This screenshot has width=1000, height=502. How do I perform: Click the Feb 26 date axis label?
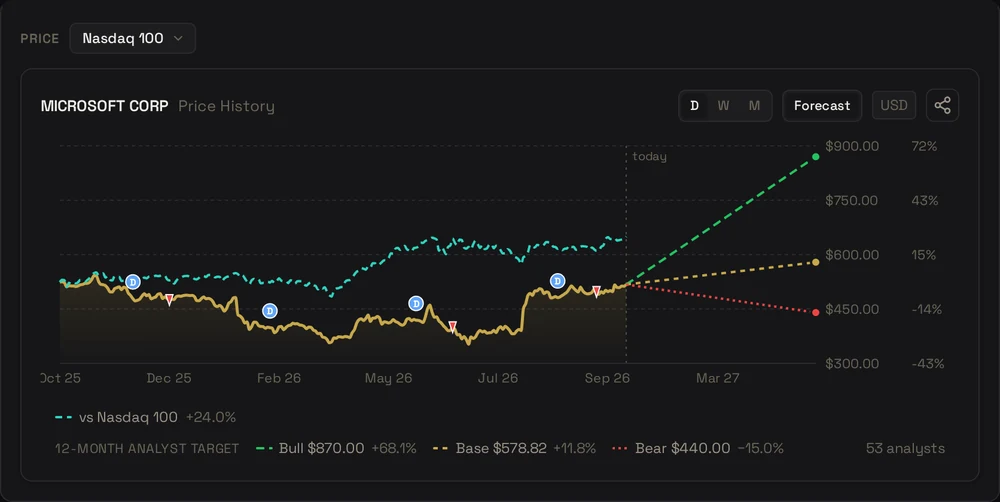[x=279, y=378]
